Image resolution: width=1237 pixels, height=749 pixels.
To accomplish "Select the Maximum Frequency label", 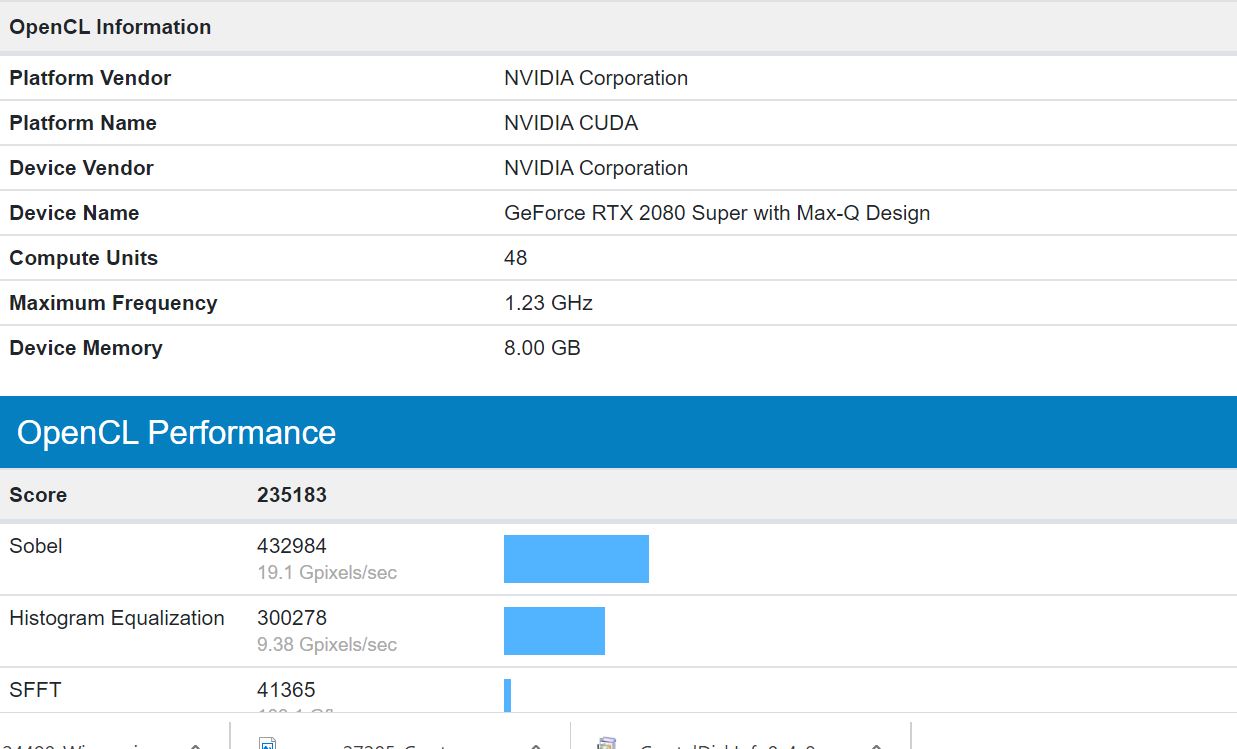I will [x=113, y=303].
